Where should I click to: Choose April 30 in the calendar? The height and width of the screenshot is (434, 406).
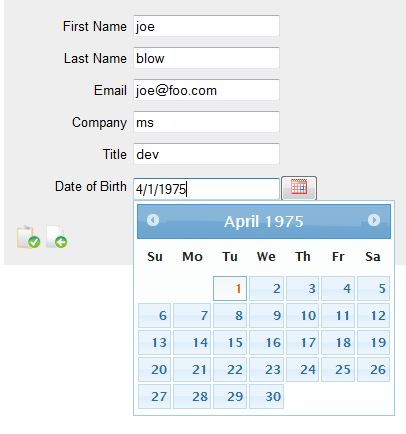click(x=266, y=396)
